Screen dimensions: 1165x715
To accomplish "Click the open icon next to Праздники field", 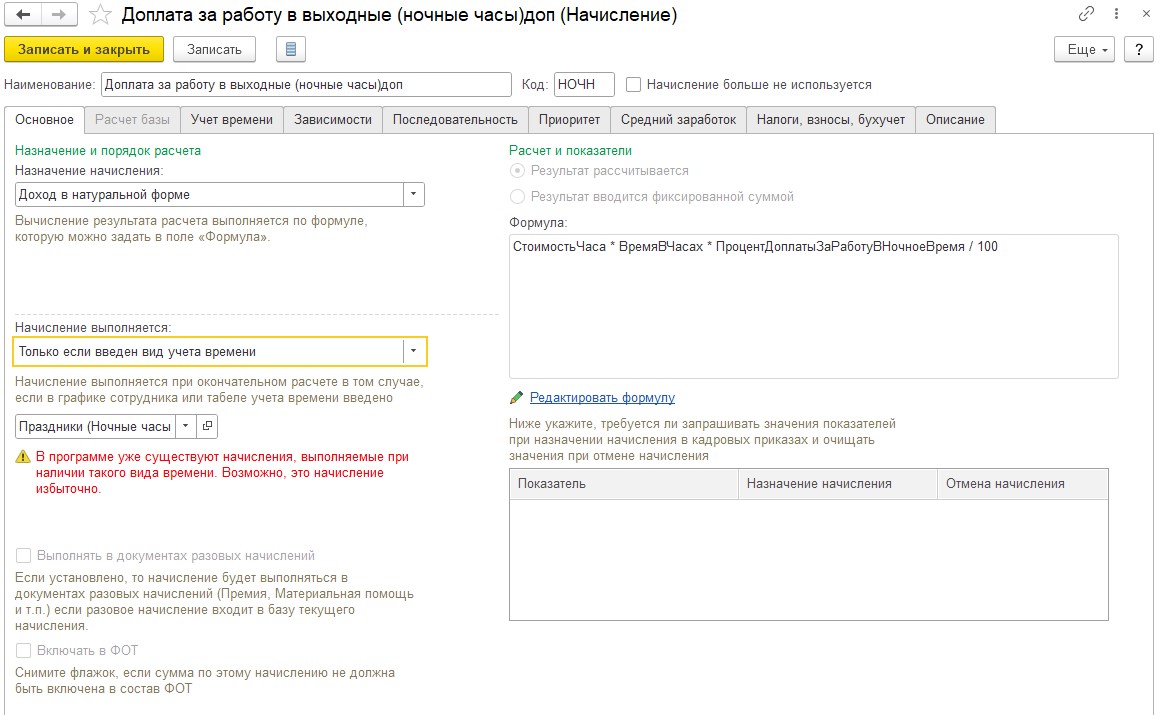I will click(208, 426).
